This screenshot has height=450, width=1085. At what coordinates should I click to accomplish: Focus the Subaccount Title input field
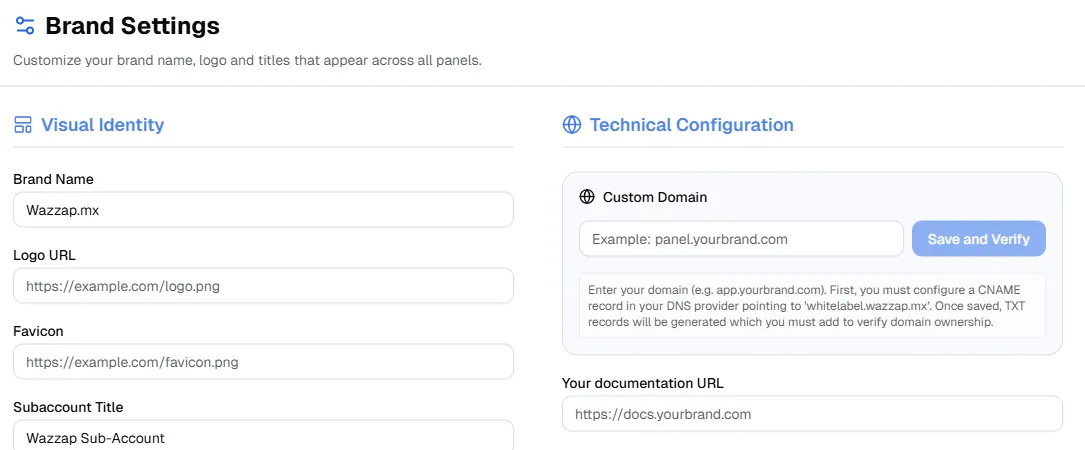263,436
